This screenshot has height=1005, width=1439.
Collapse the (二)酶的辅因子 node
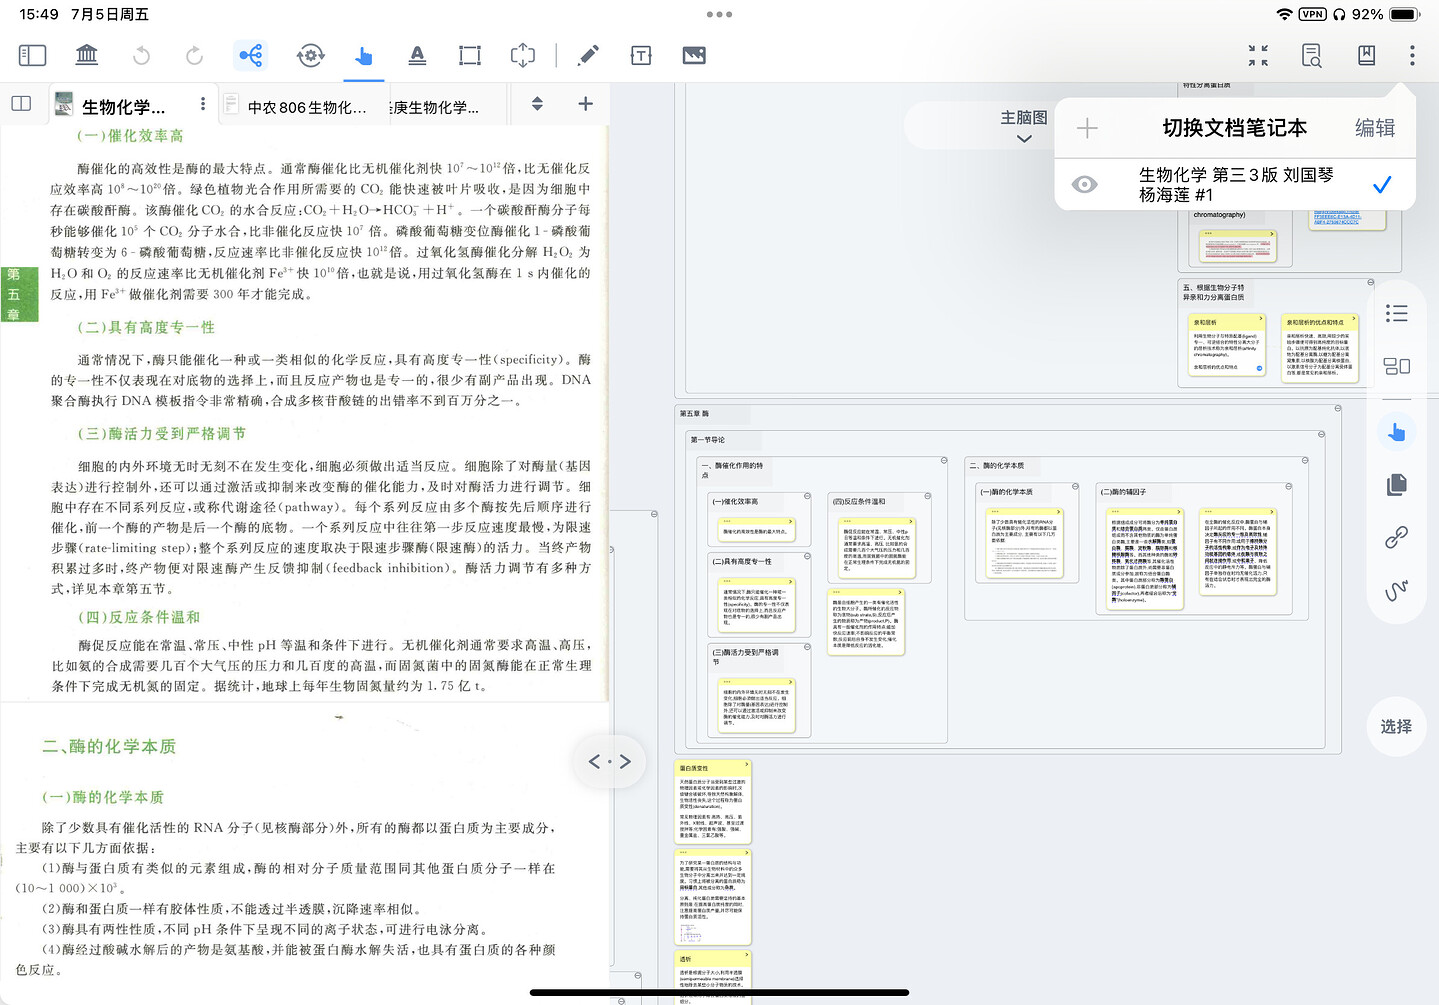(1288, 486)
